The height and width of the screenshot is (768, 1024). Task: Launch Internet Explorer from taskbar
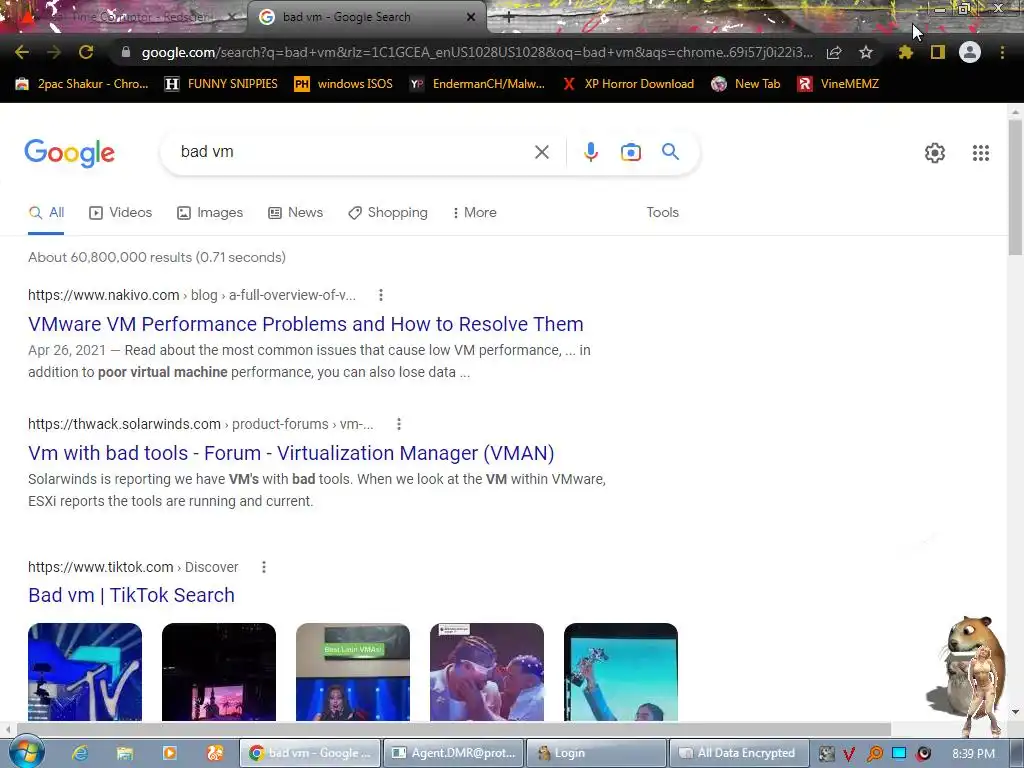[x=80, y=753]
